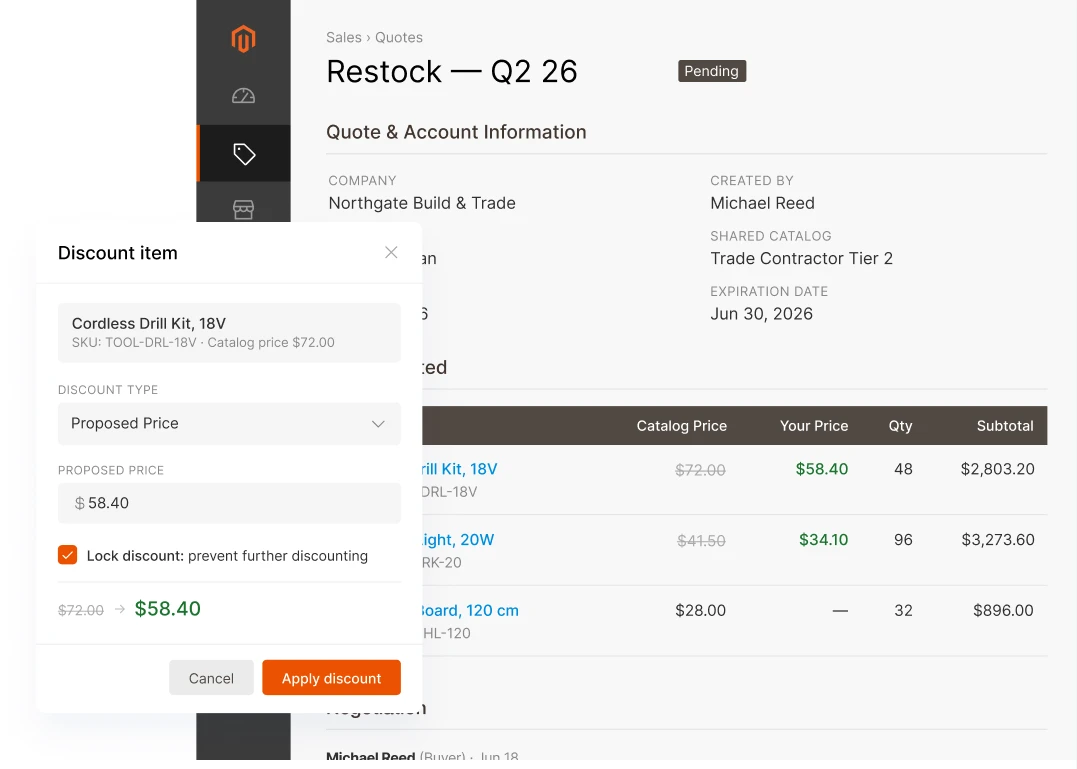The height and width of the screenshot is (769, 1077).
Task: Click the $3,273.60 subtotal value
Action: tap(998, 540)
